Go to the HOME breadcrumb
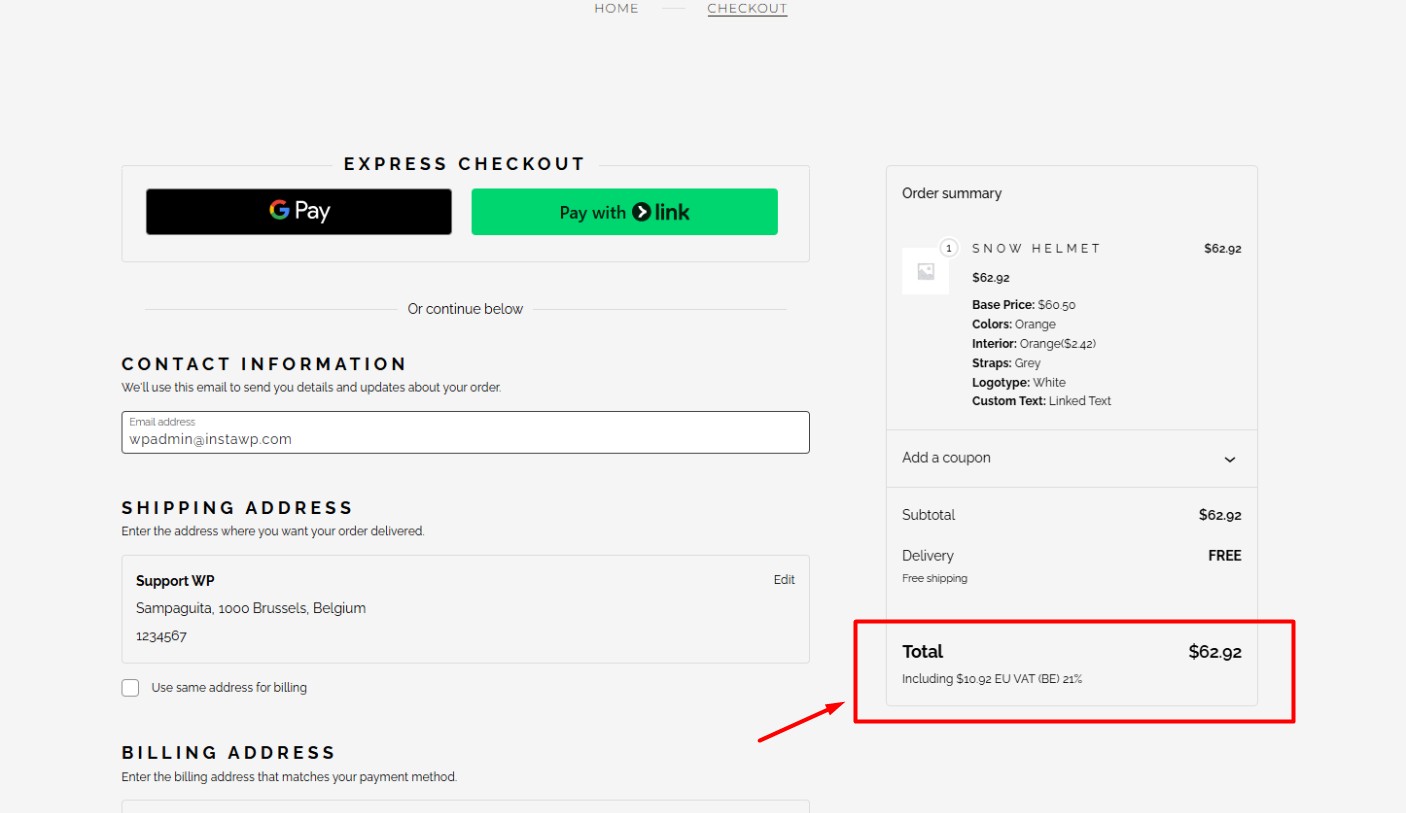 (x=616, y=9)
